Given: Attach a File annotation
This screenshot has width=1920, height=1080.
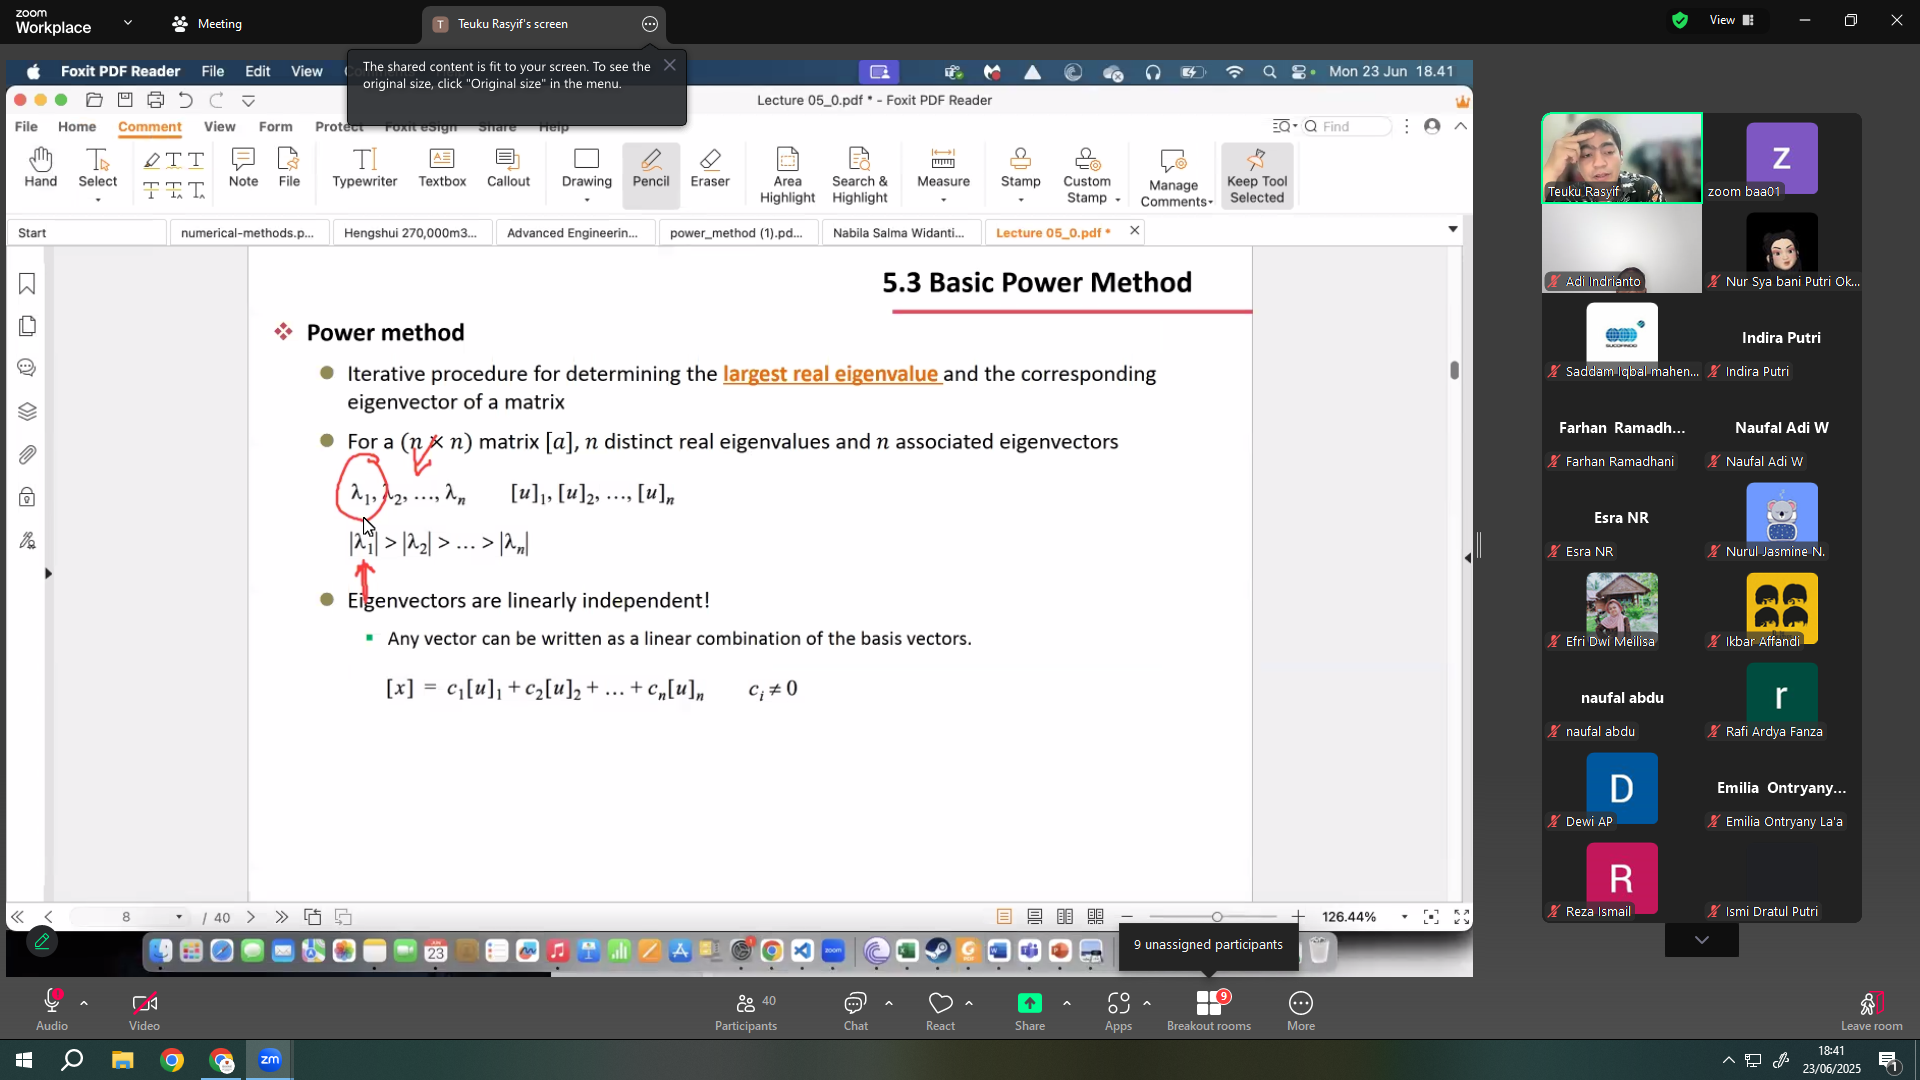Looking at the screenshot, I should 289,168.
